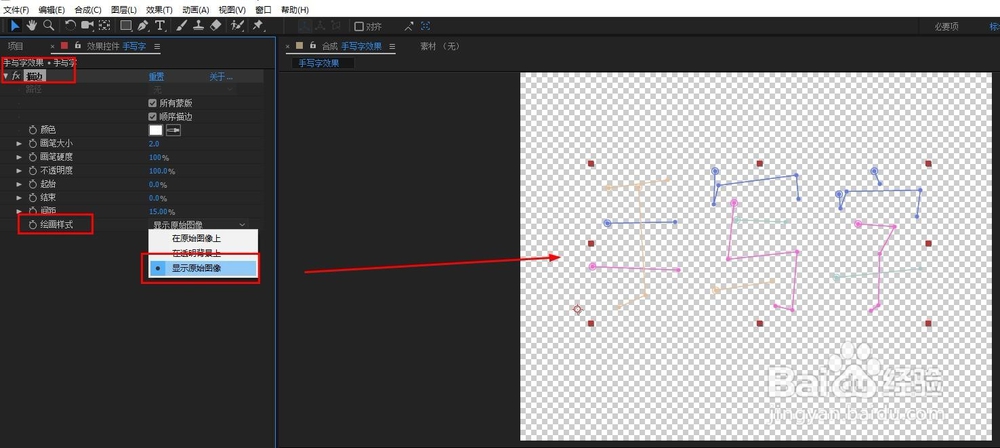Select the Selection arrow tool
The height and width of the screenshot is (448, 1000).
pyautogui.click(x=15, y=26)
